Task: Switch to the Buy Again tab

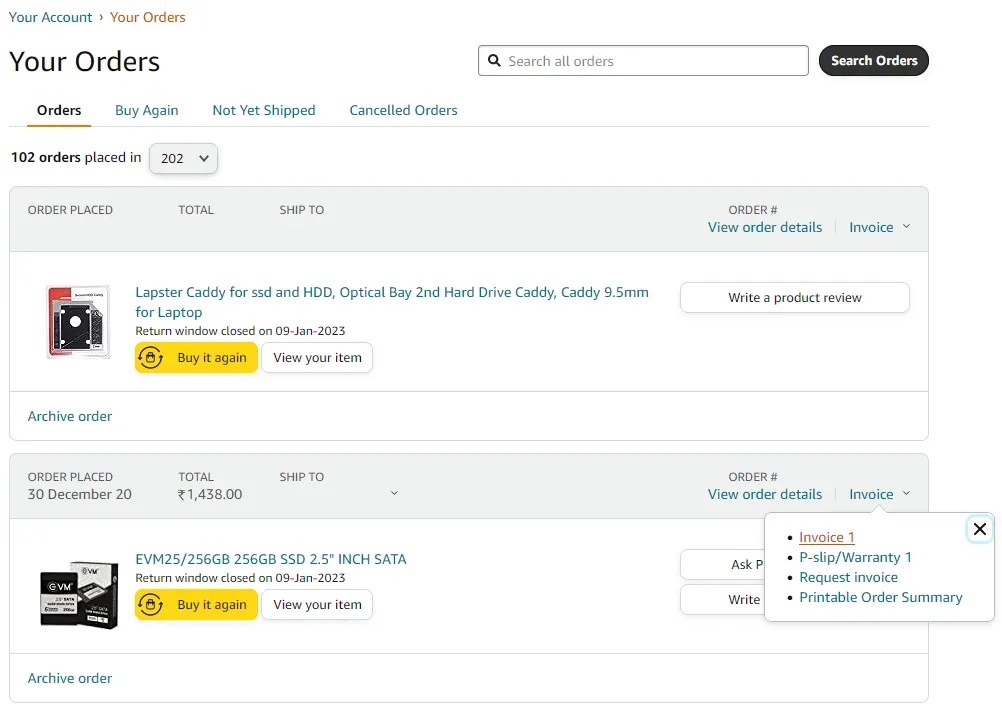Action: point(146,110)
